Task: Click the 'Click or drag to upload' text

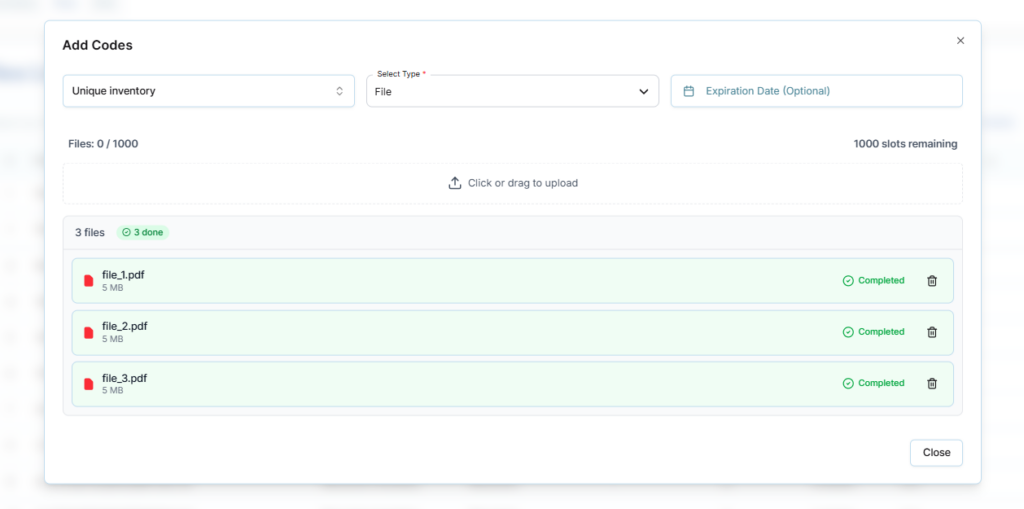Action: click(522, 183)
